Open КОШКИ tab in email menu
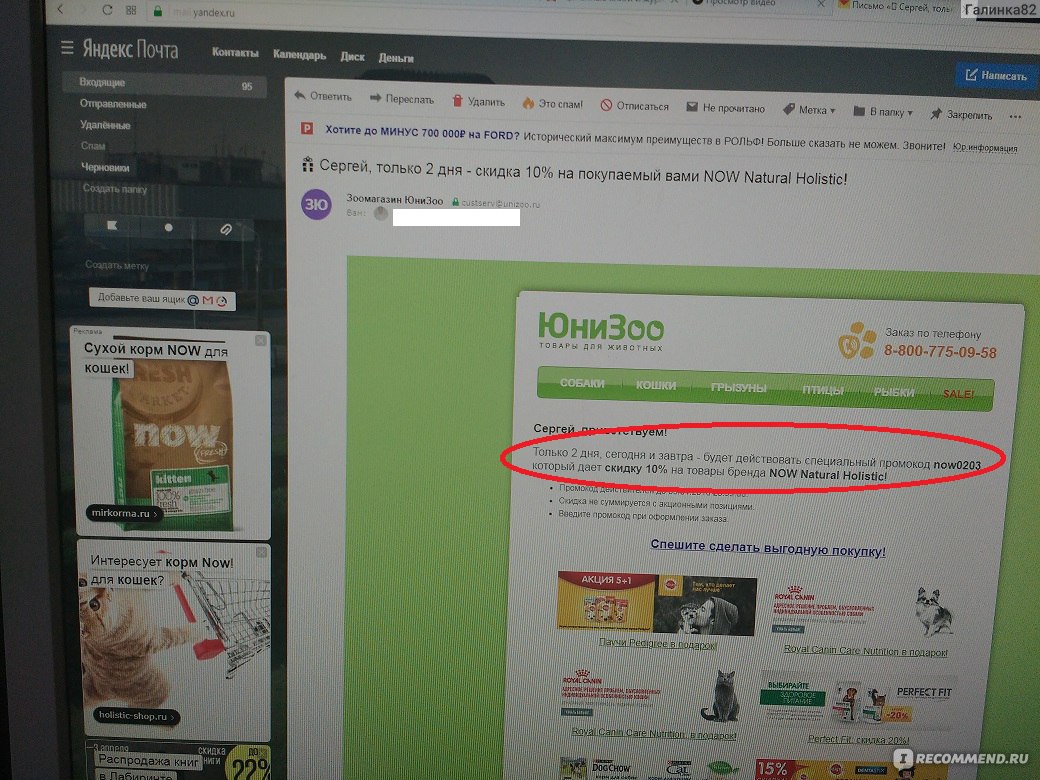 pos(655,385)
